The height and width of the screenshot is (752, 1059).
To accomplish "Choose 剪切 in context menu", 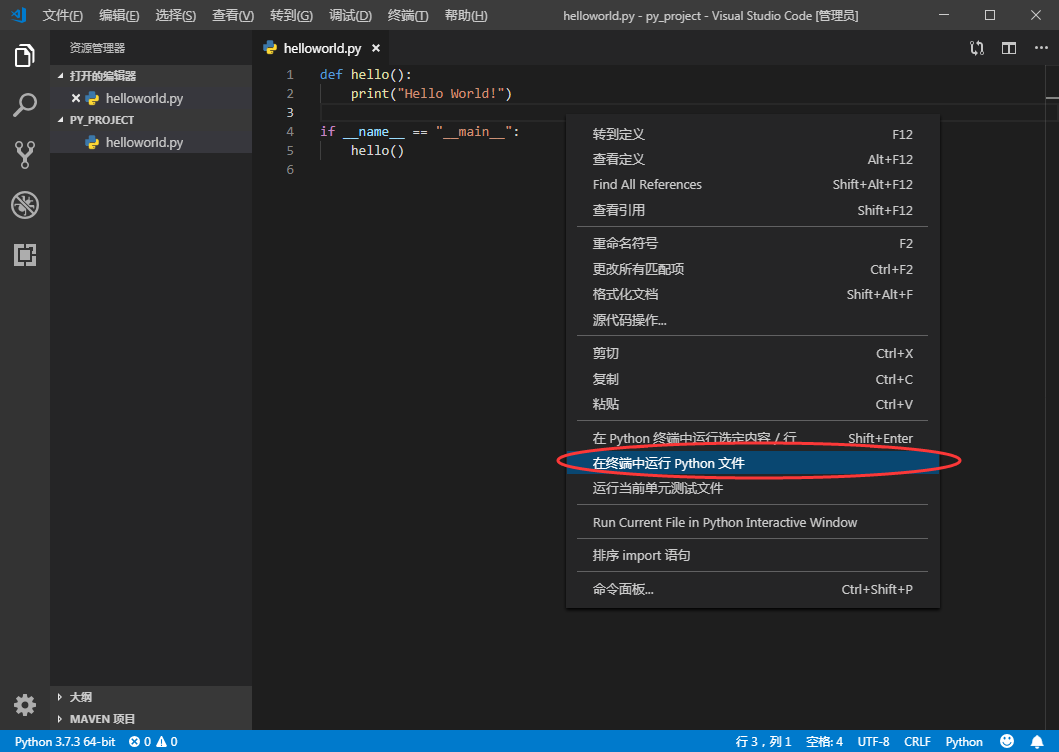I will pyautogui.click(x=752, y=353).
